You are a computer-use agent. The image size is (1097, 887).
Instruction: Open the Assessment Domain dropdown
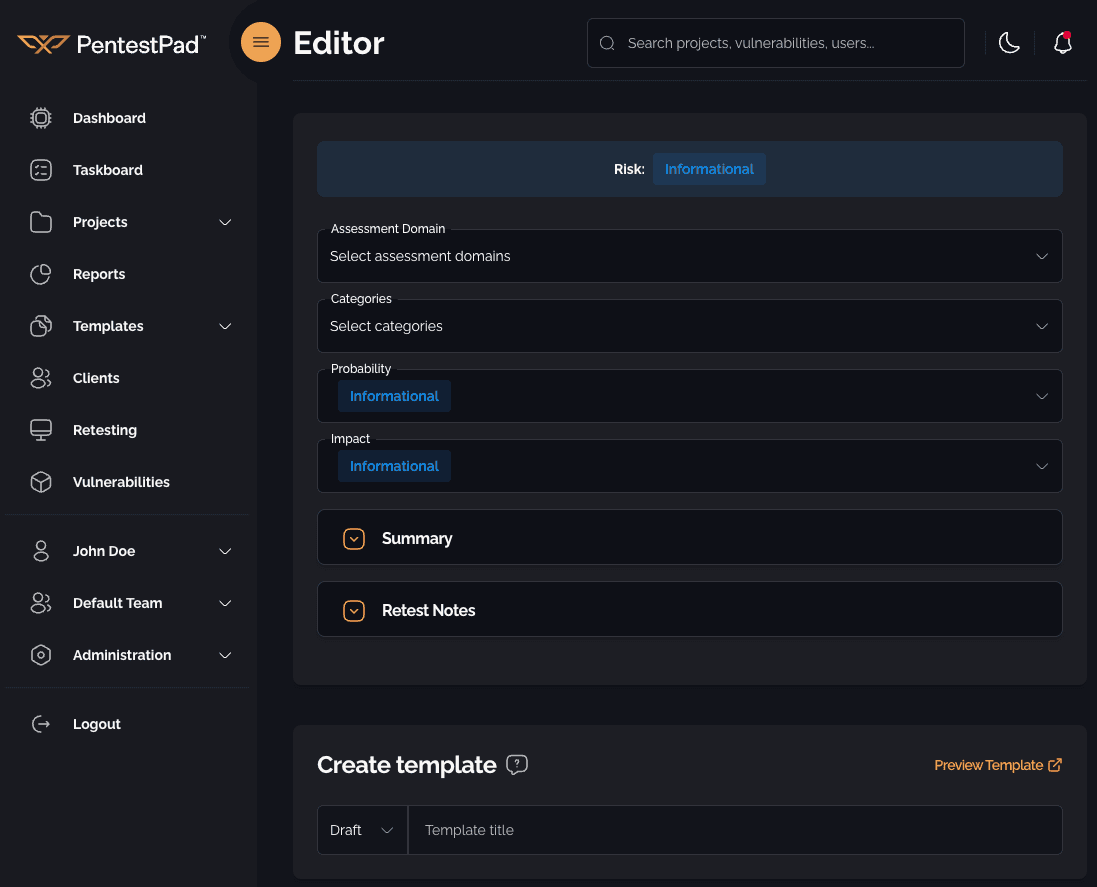coord(689,256)
